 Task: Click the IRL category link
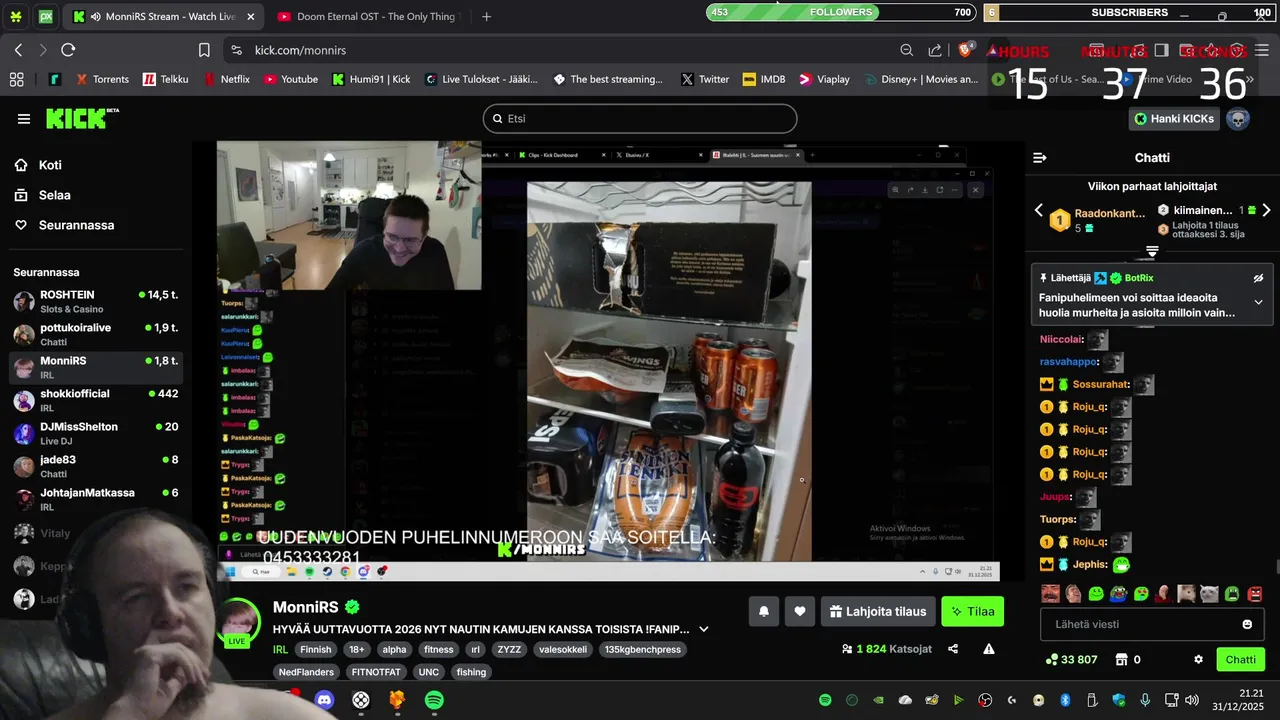(281, 650)
